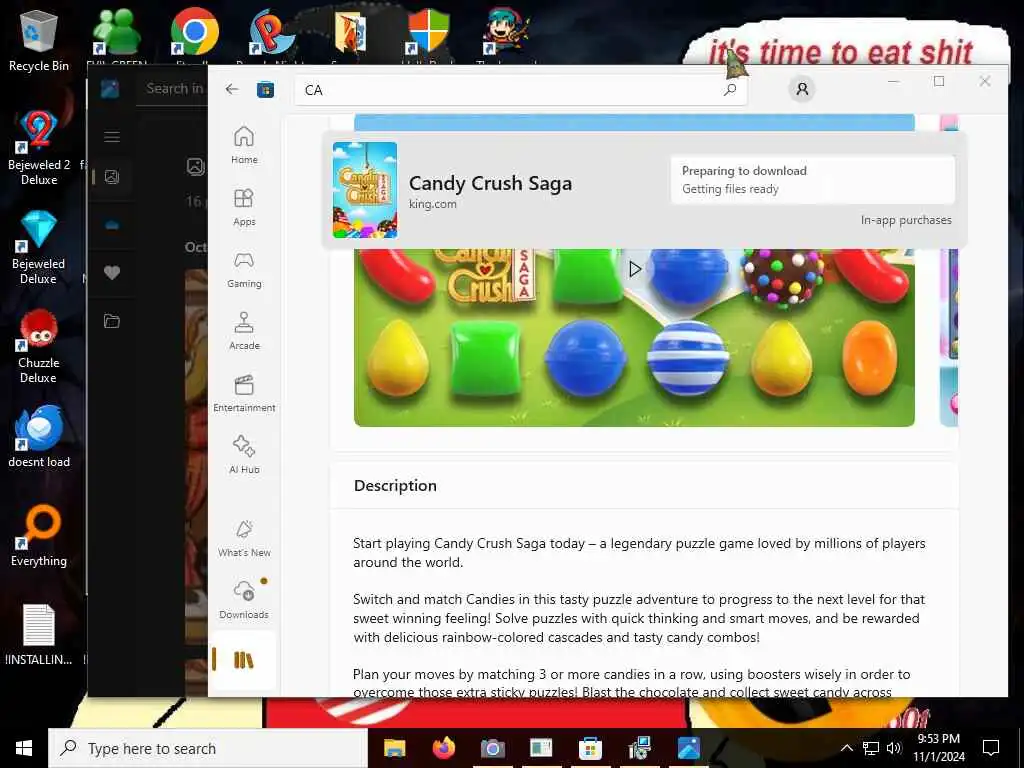1024x768 pixels.
Task: Click the Candy Crush screenshot banner
Action: (634, 338)
